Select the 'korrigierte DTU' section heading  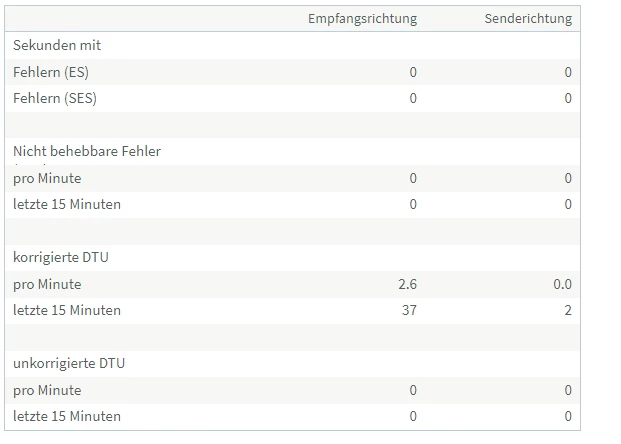61,257
